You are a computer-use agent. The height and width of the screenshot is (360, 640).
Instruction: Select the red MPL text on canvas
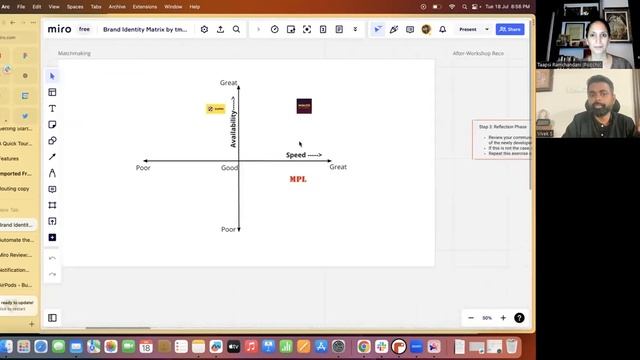[x=298, y=179]
